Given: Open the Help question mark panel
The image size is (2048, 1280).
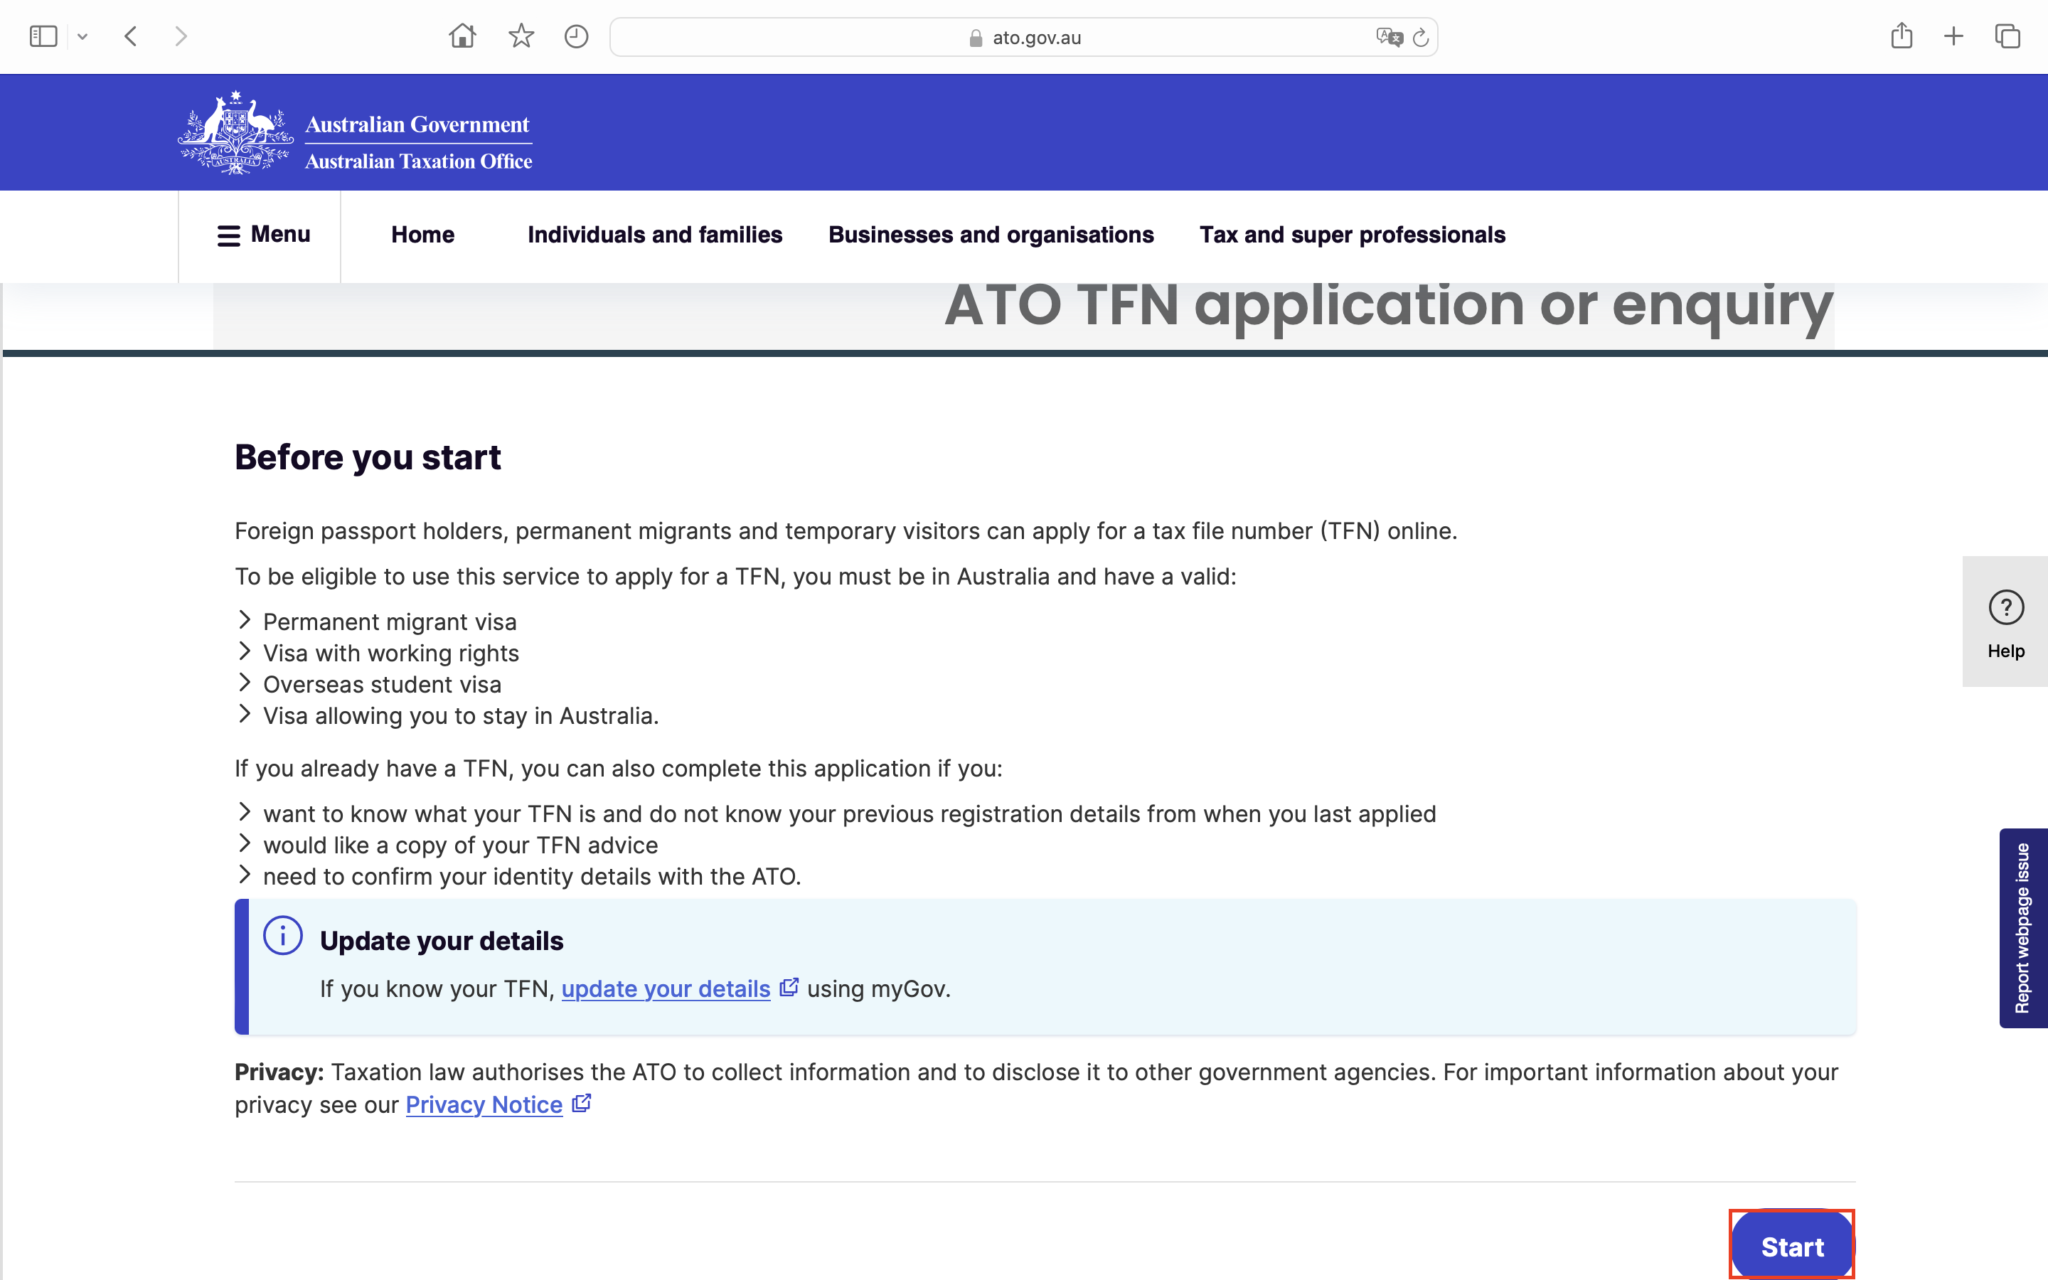Looking at the screenshot, I should click(2005, 622).
